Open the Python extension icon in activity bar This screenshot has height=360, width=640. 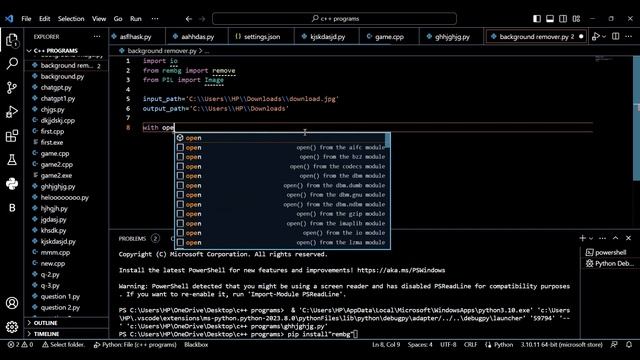tap(12, 184)
